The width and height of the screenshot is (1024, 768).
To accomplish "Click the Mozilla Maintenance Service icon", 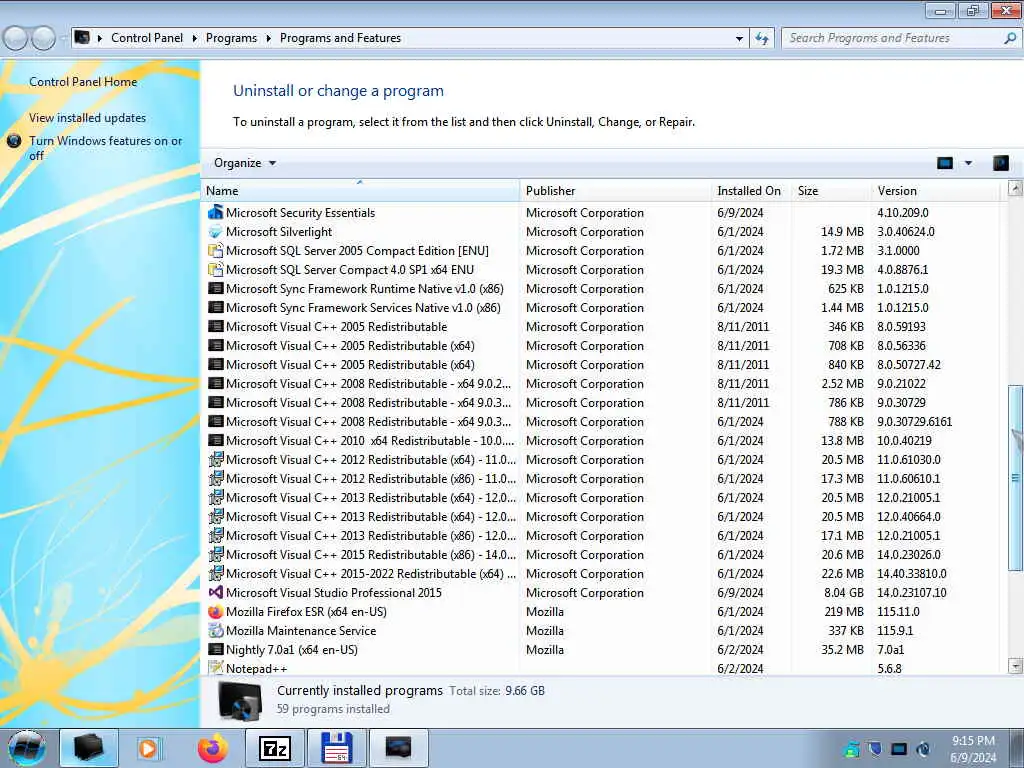I will click(x=216, y=630).
